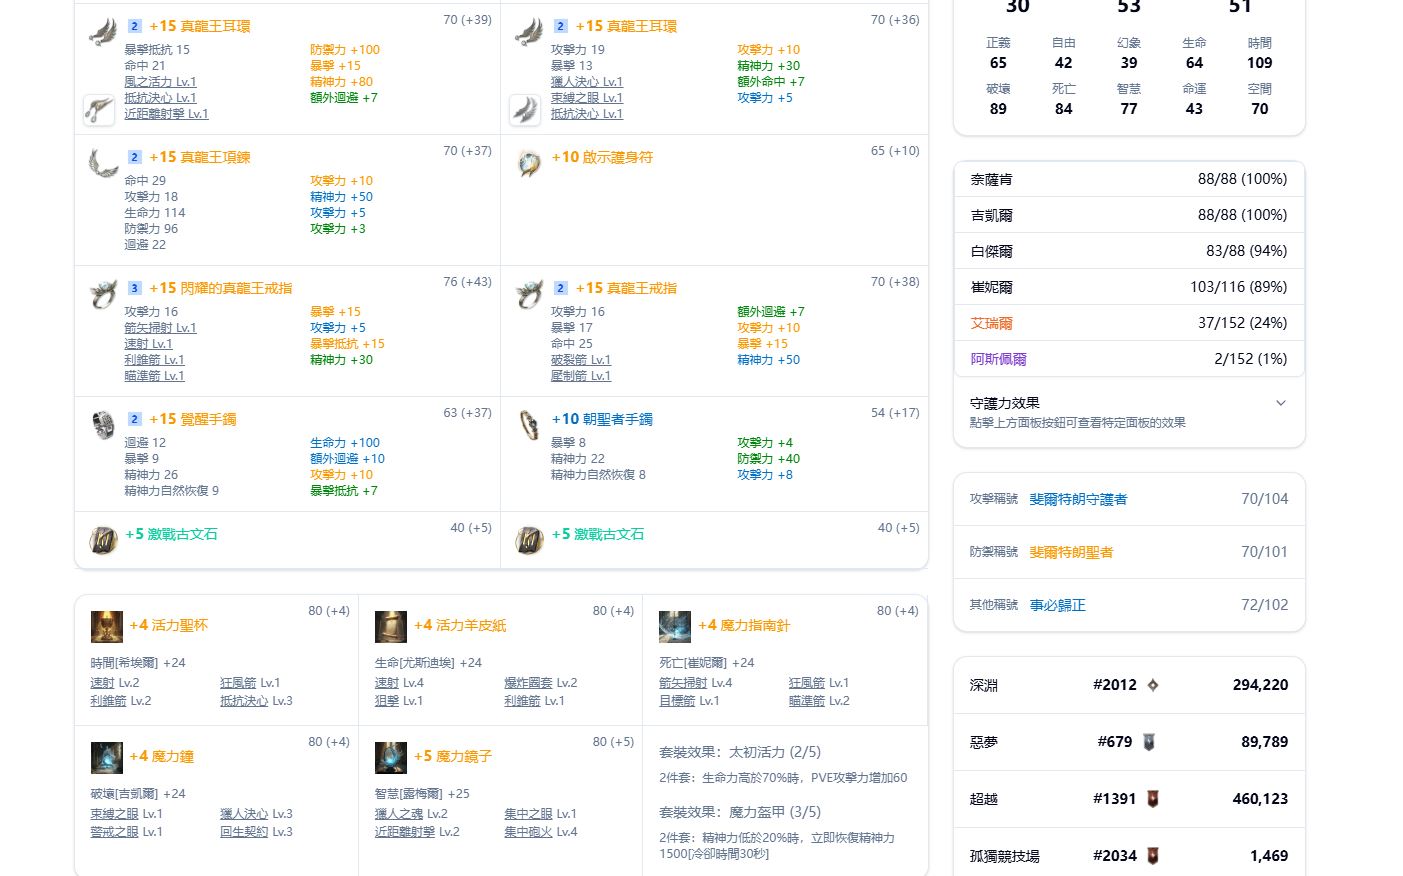This screenshot has width=1403, height=876.
Task: Open the 箭矢掃射 Lv.1 skill link under ring
Action: click(160, 328)
